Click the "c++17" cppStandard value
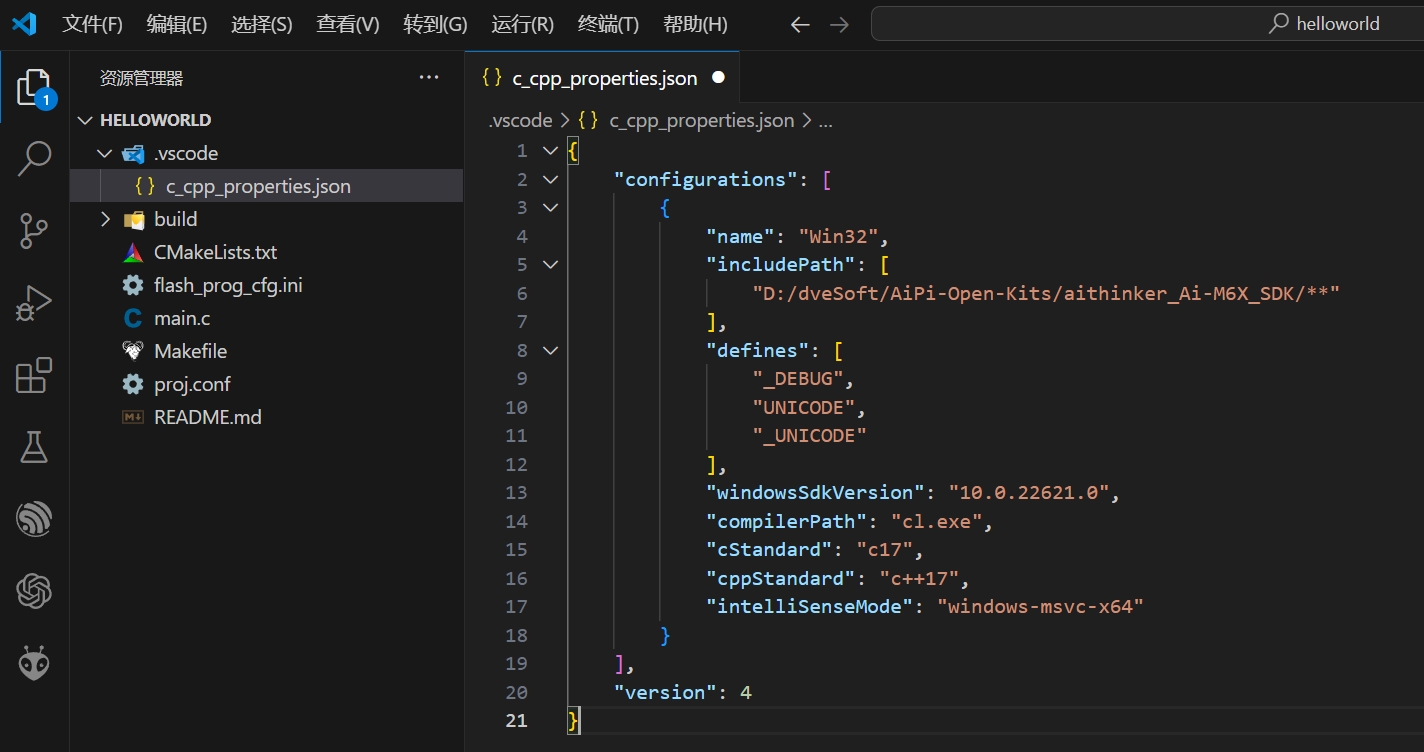 [919, 578]
